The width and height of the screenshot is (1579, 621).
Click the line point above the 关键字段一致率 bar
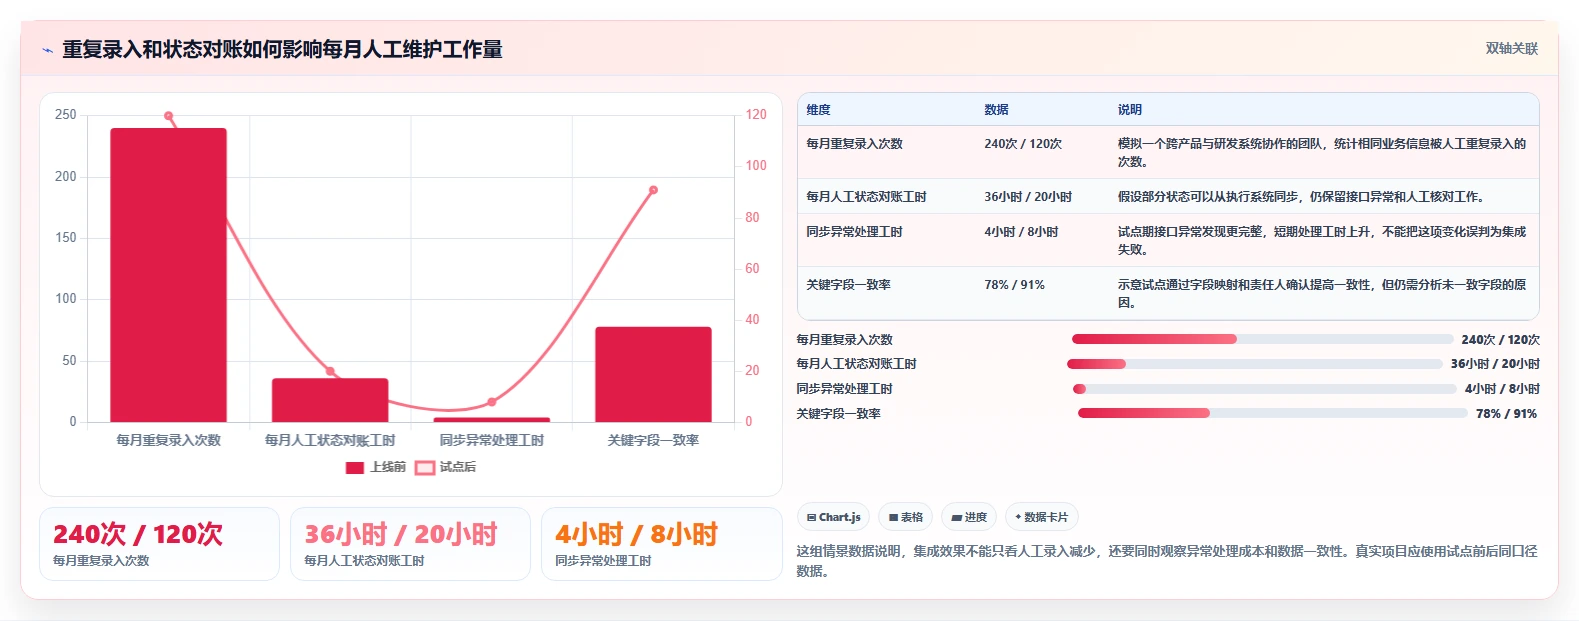(x=653, y=190)
